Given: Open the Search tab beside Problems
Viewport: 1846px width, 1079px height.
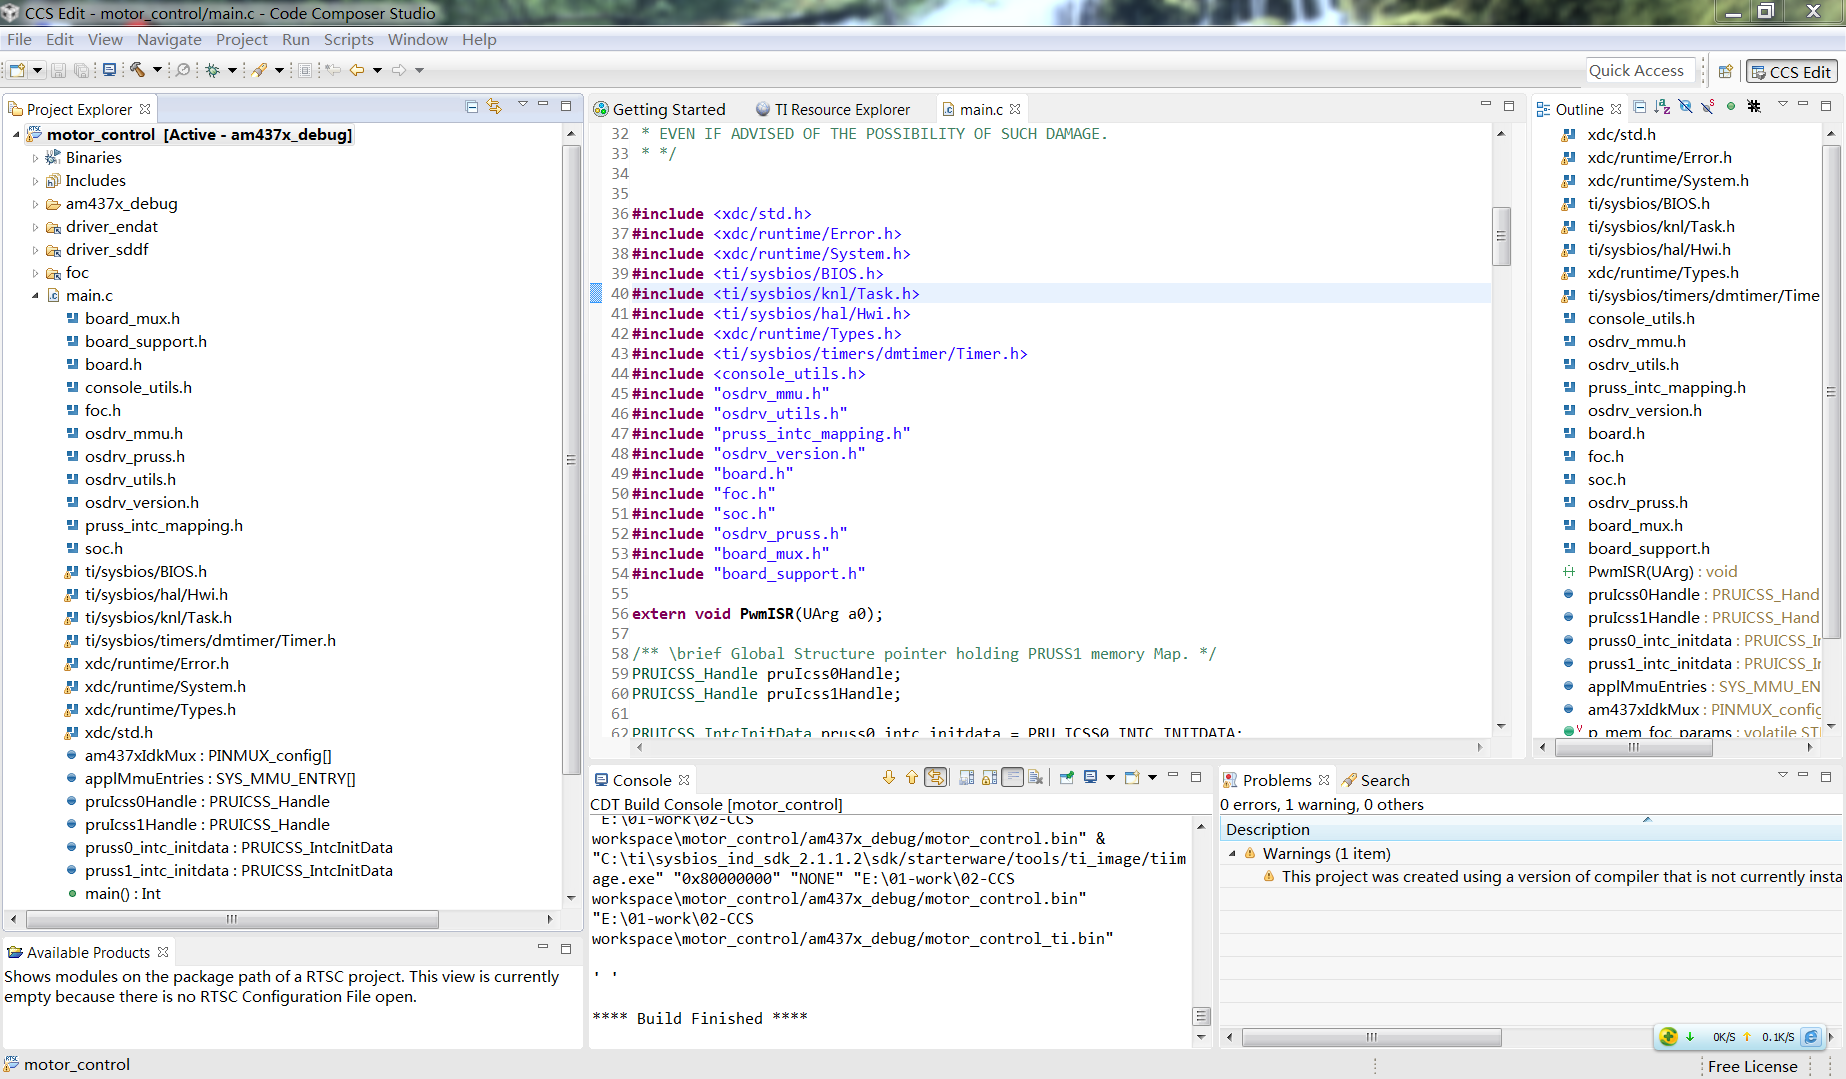Looking at the screenshot, I should 1383,780.
